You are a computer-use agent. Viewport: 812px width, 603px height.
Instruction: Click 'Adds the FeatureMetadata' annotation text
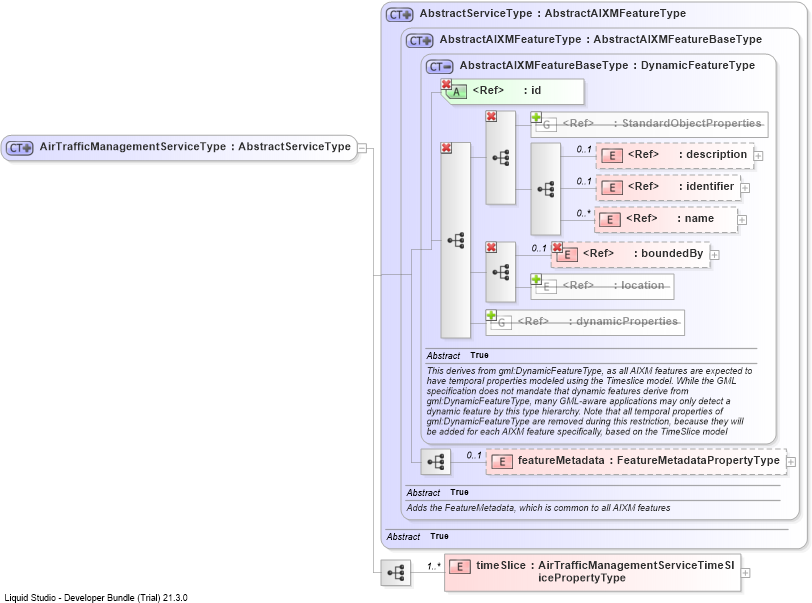pos(538,508)
